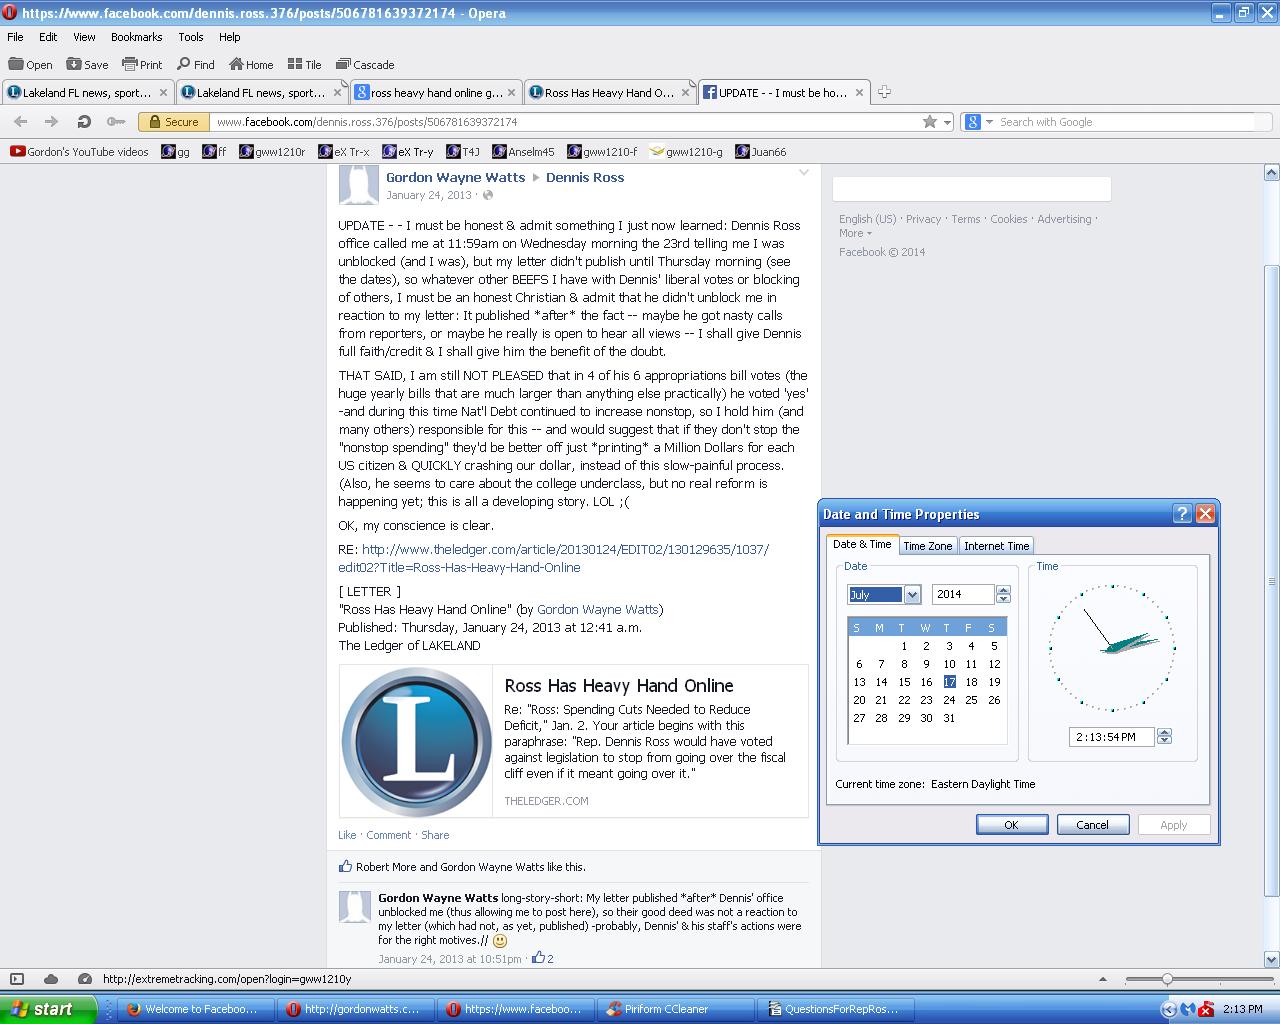Image resolution: width=1280 pixels, height=1024 pixels.
Task: Click the page vertical scrollbar thumb
Action: click(1271, 580)
